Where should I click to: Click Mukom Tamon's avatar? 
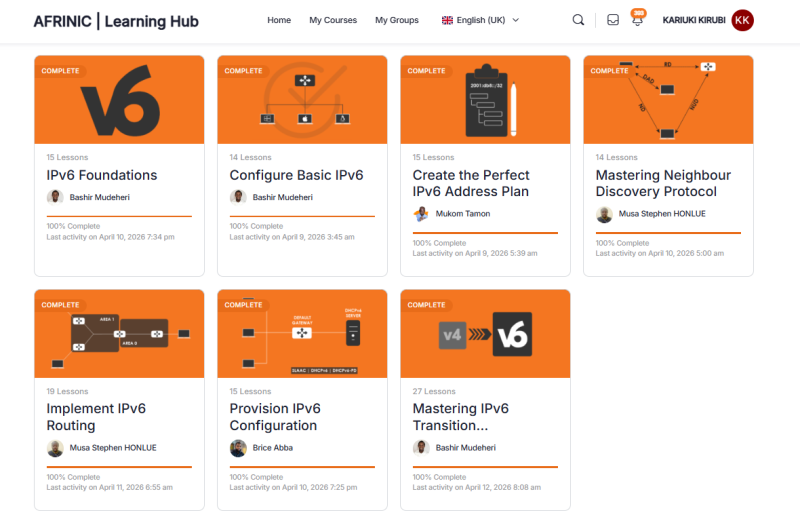coord(421,214)
